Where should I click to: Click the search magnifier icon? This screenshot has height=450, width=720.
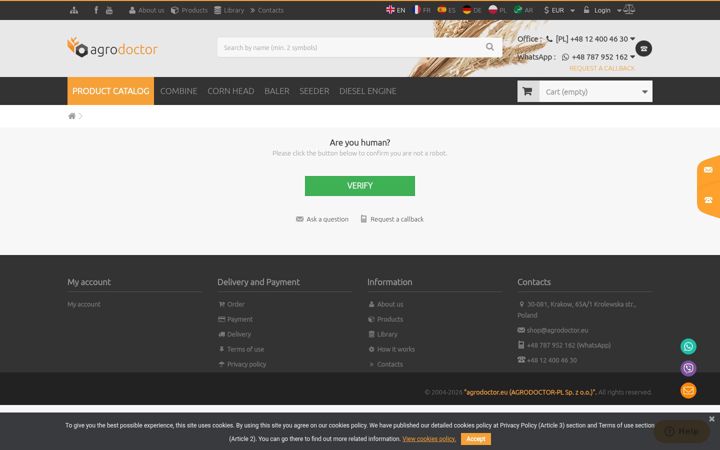(490, 47)
